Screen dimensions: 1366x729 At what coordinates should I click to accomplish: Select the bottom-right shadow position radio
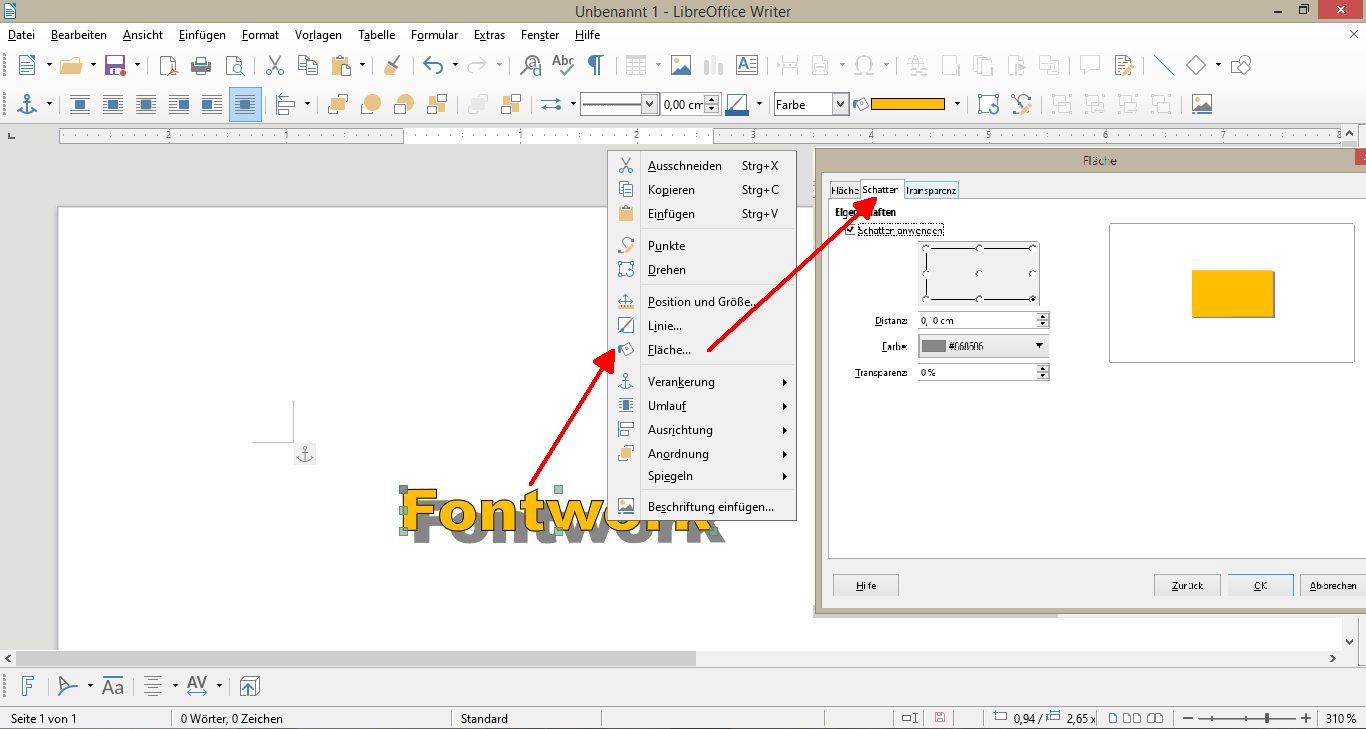pyautogui.click(x=1032, y=299)
